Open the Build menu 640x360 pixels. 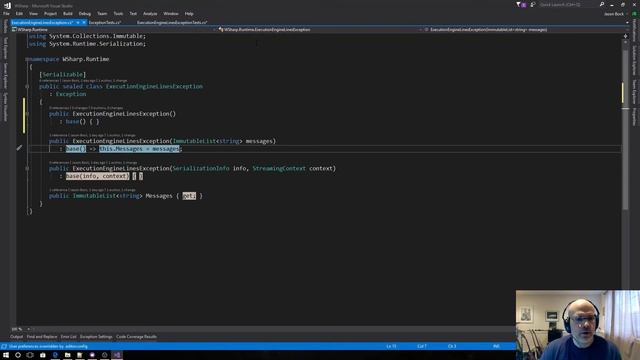(68, 13)
